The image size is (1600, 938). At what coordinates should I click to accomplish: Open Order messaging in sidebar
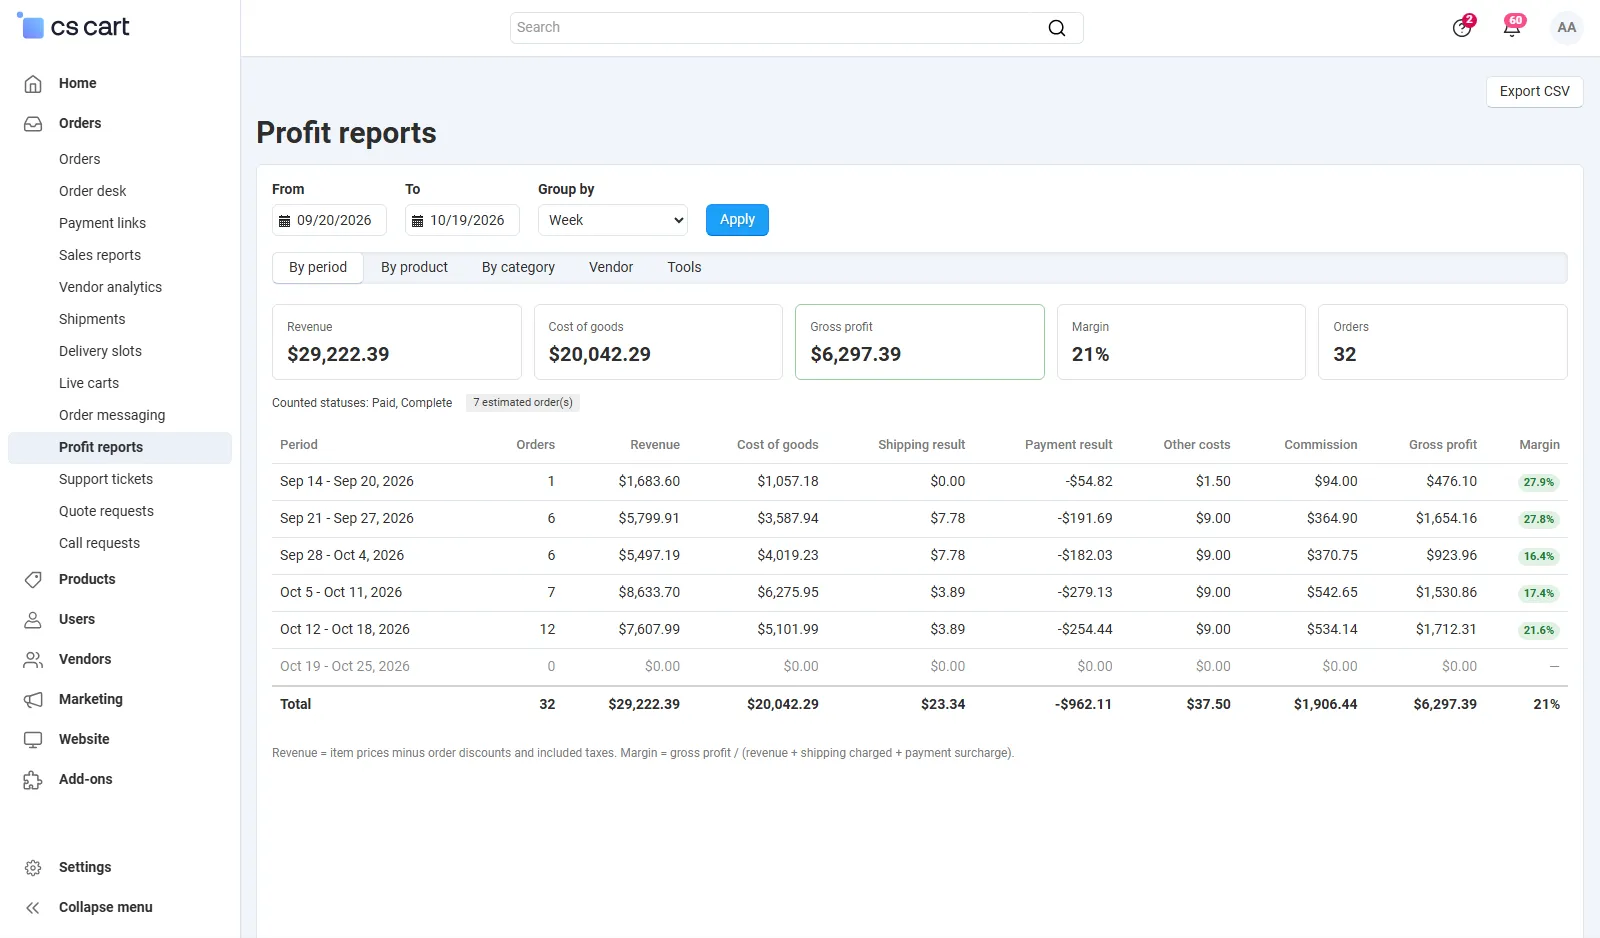point(112,415)
